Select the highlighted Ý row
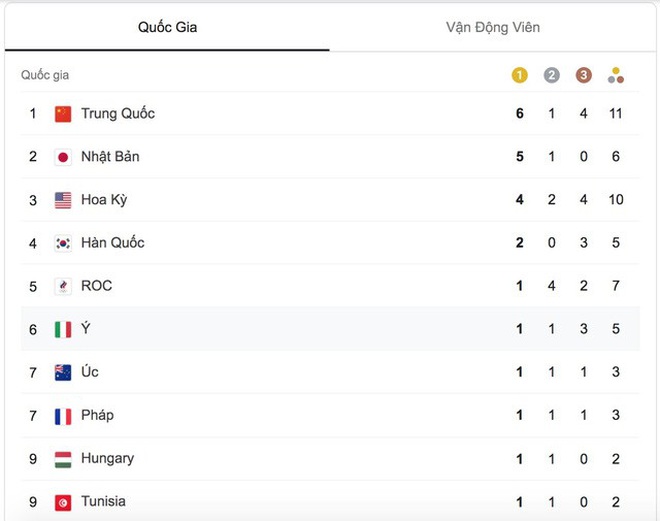This screenshot has width=660, height=521. 330,329
